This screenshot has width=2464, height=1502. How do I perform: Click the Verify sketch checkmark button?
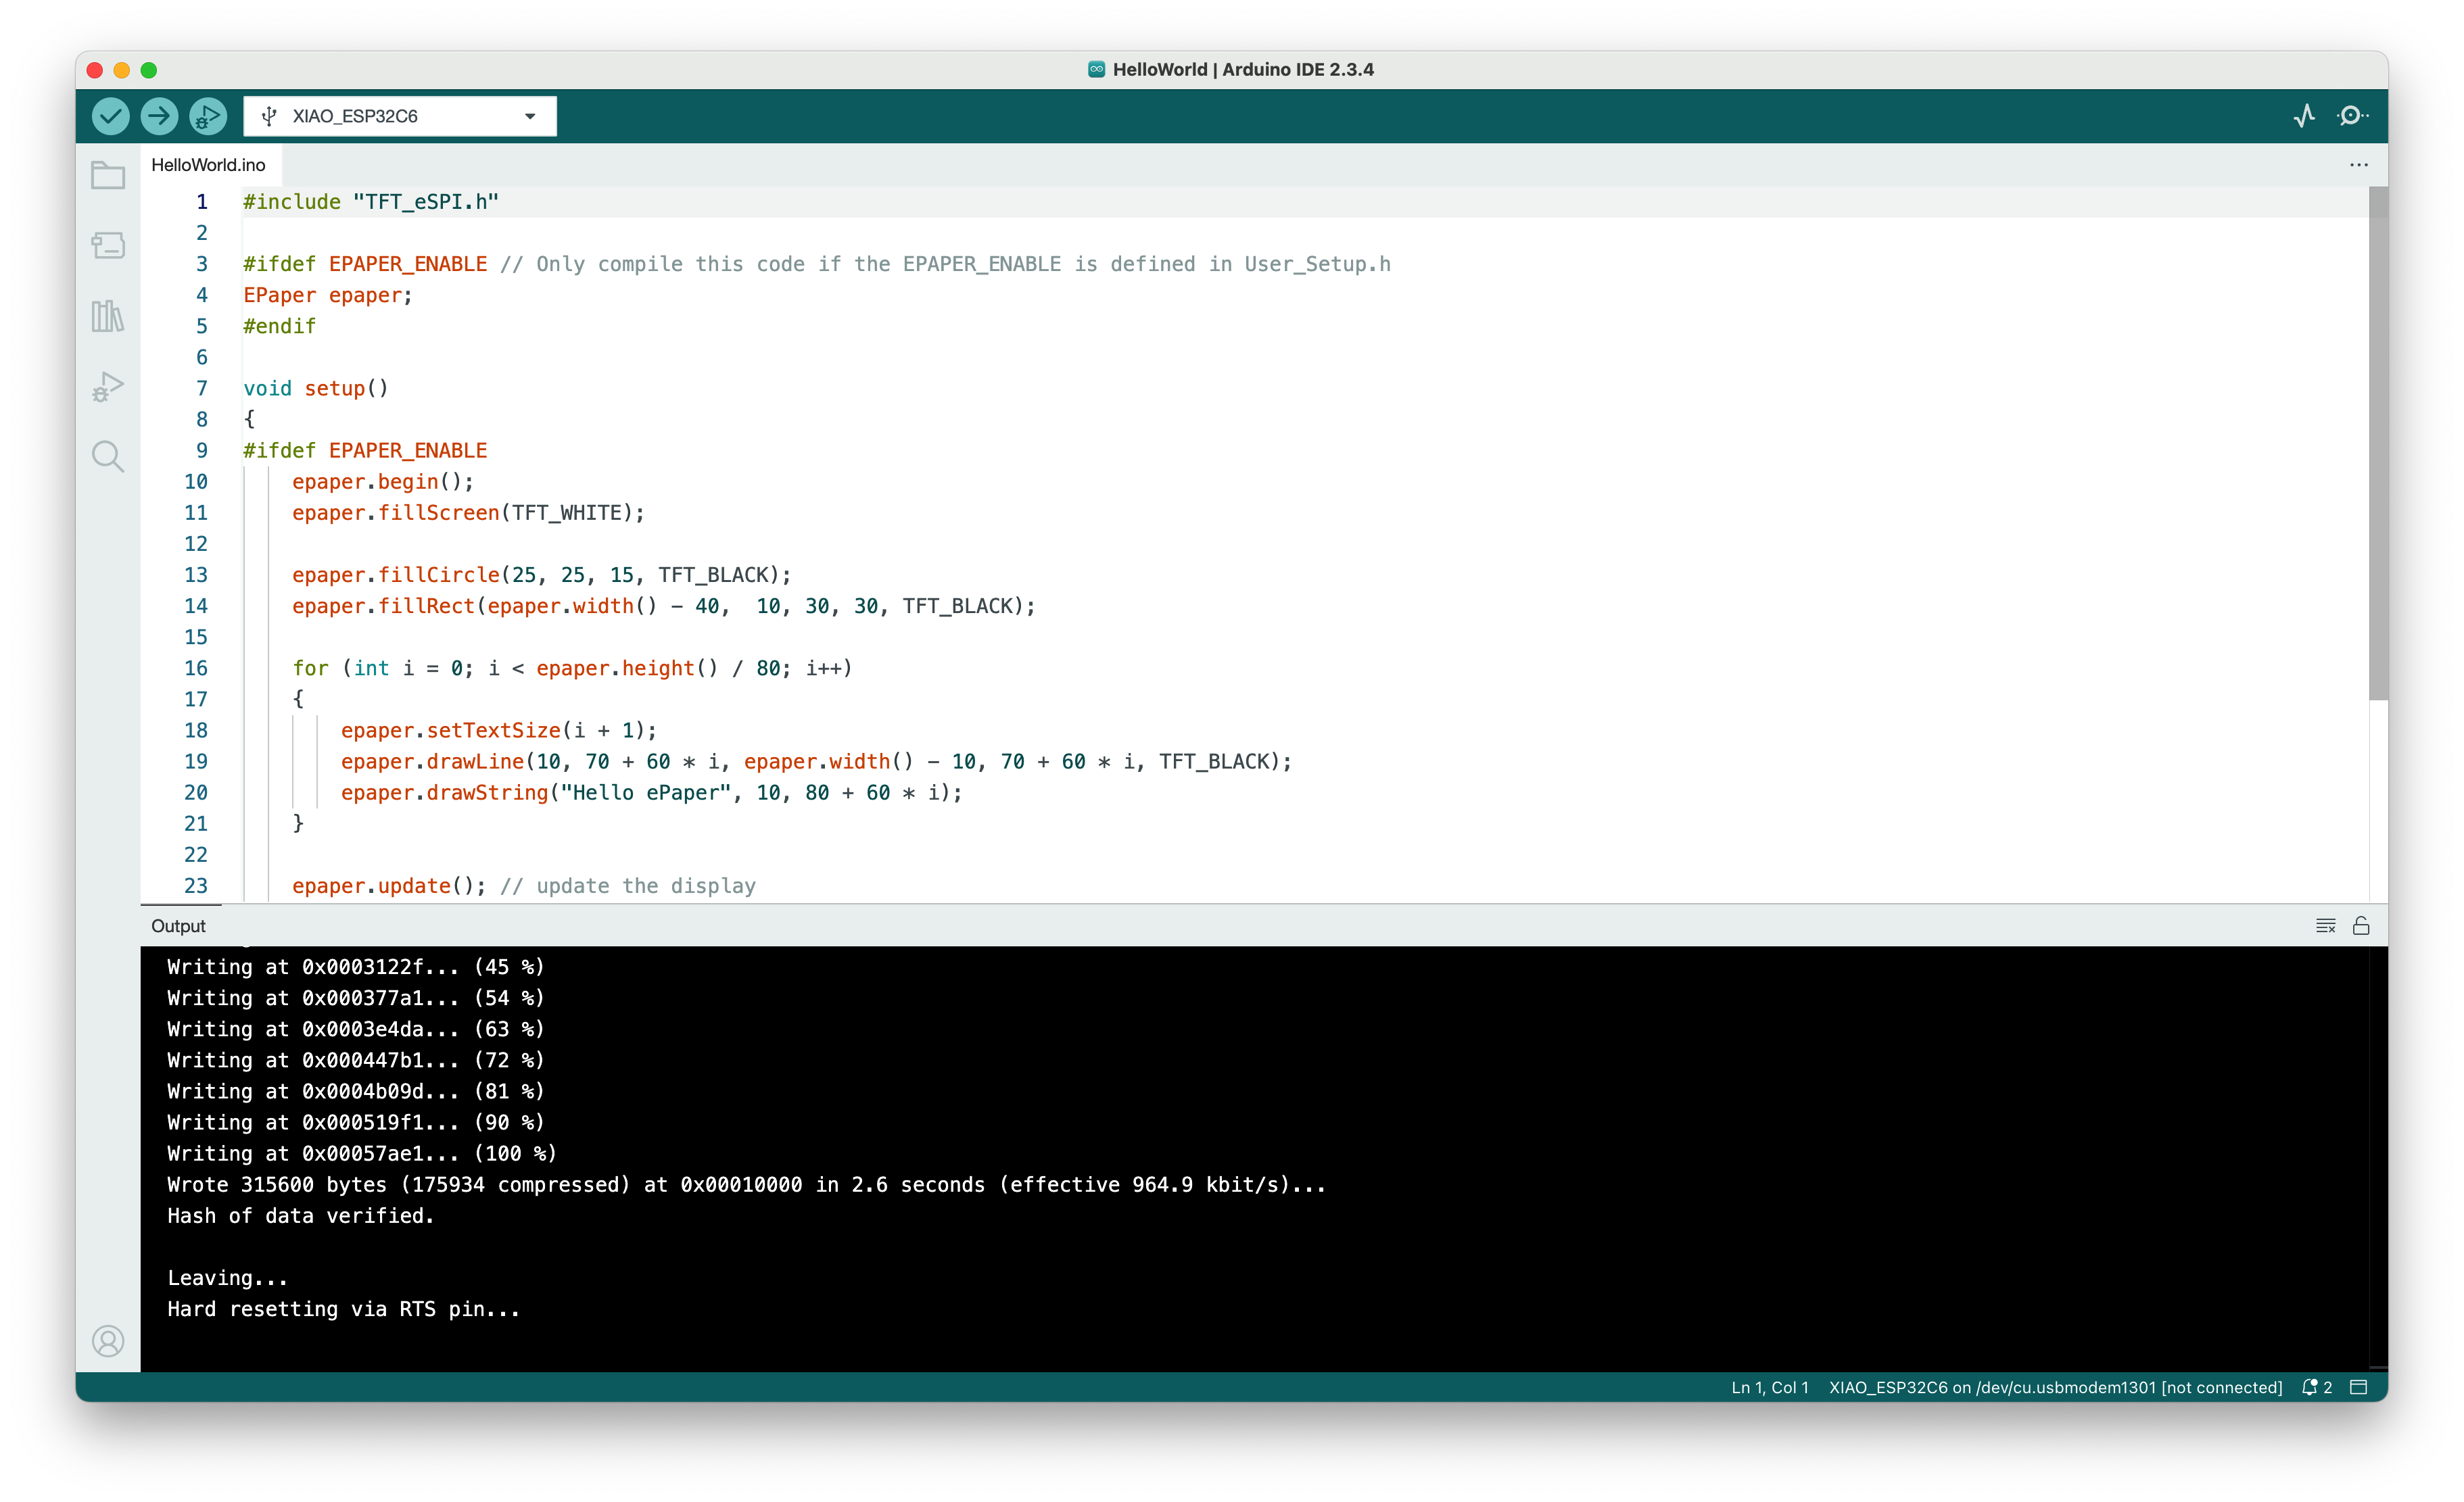point(110,116)
